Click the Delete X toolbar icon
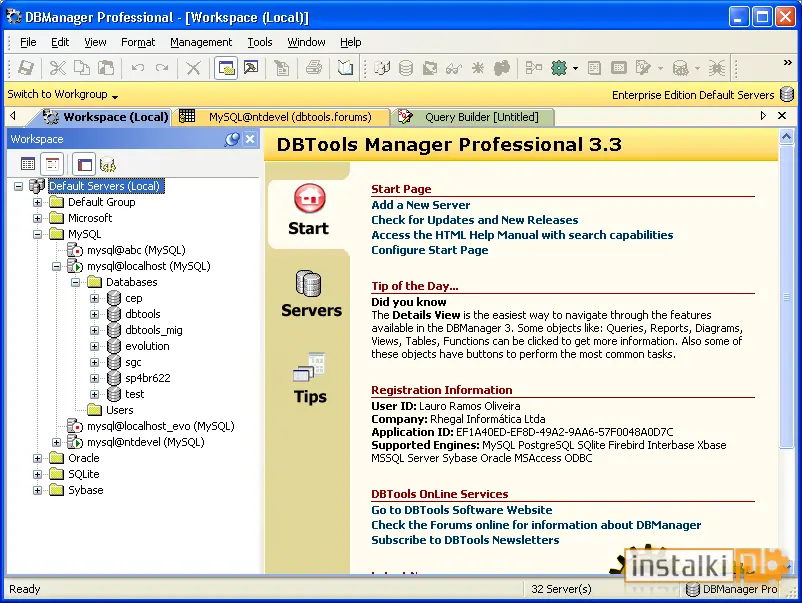Image resolution: width=802 pixels, height=603 pixels. tap(193, 68)
